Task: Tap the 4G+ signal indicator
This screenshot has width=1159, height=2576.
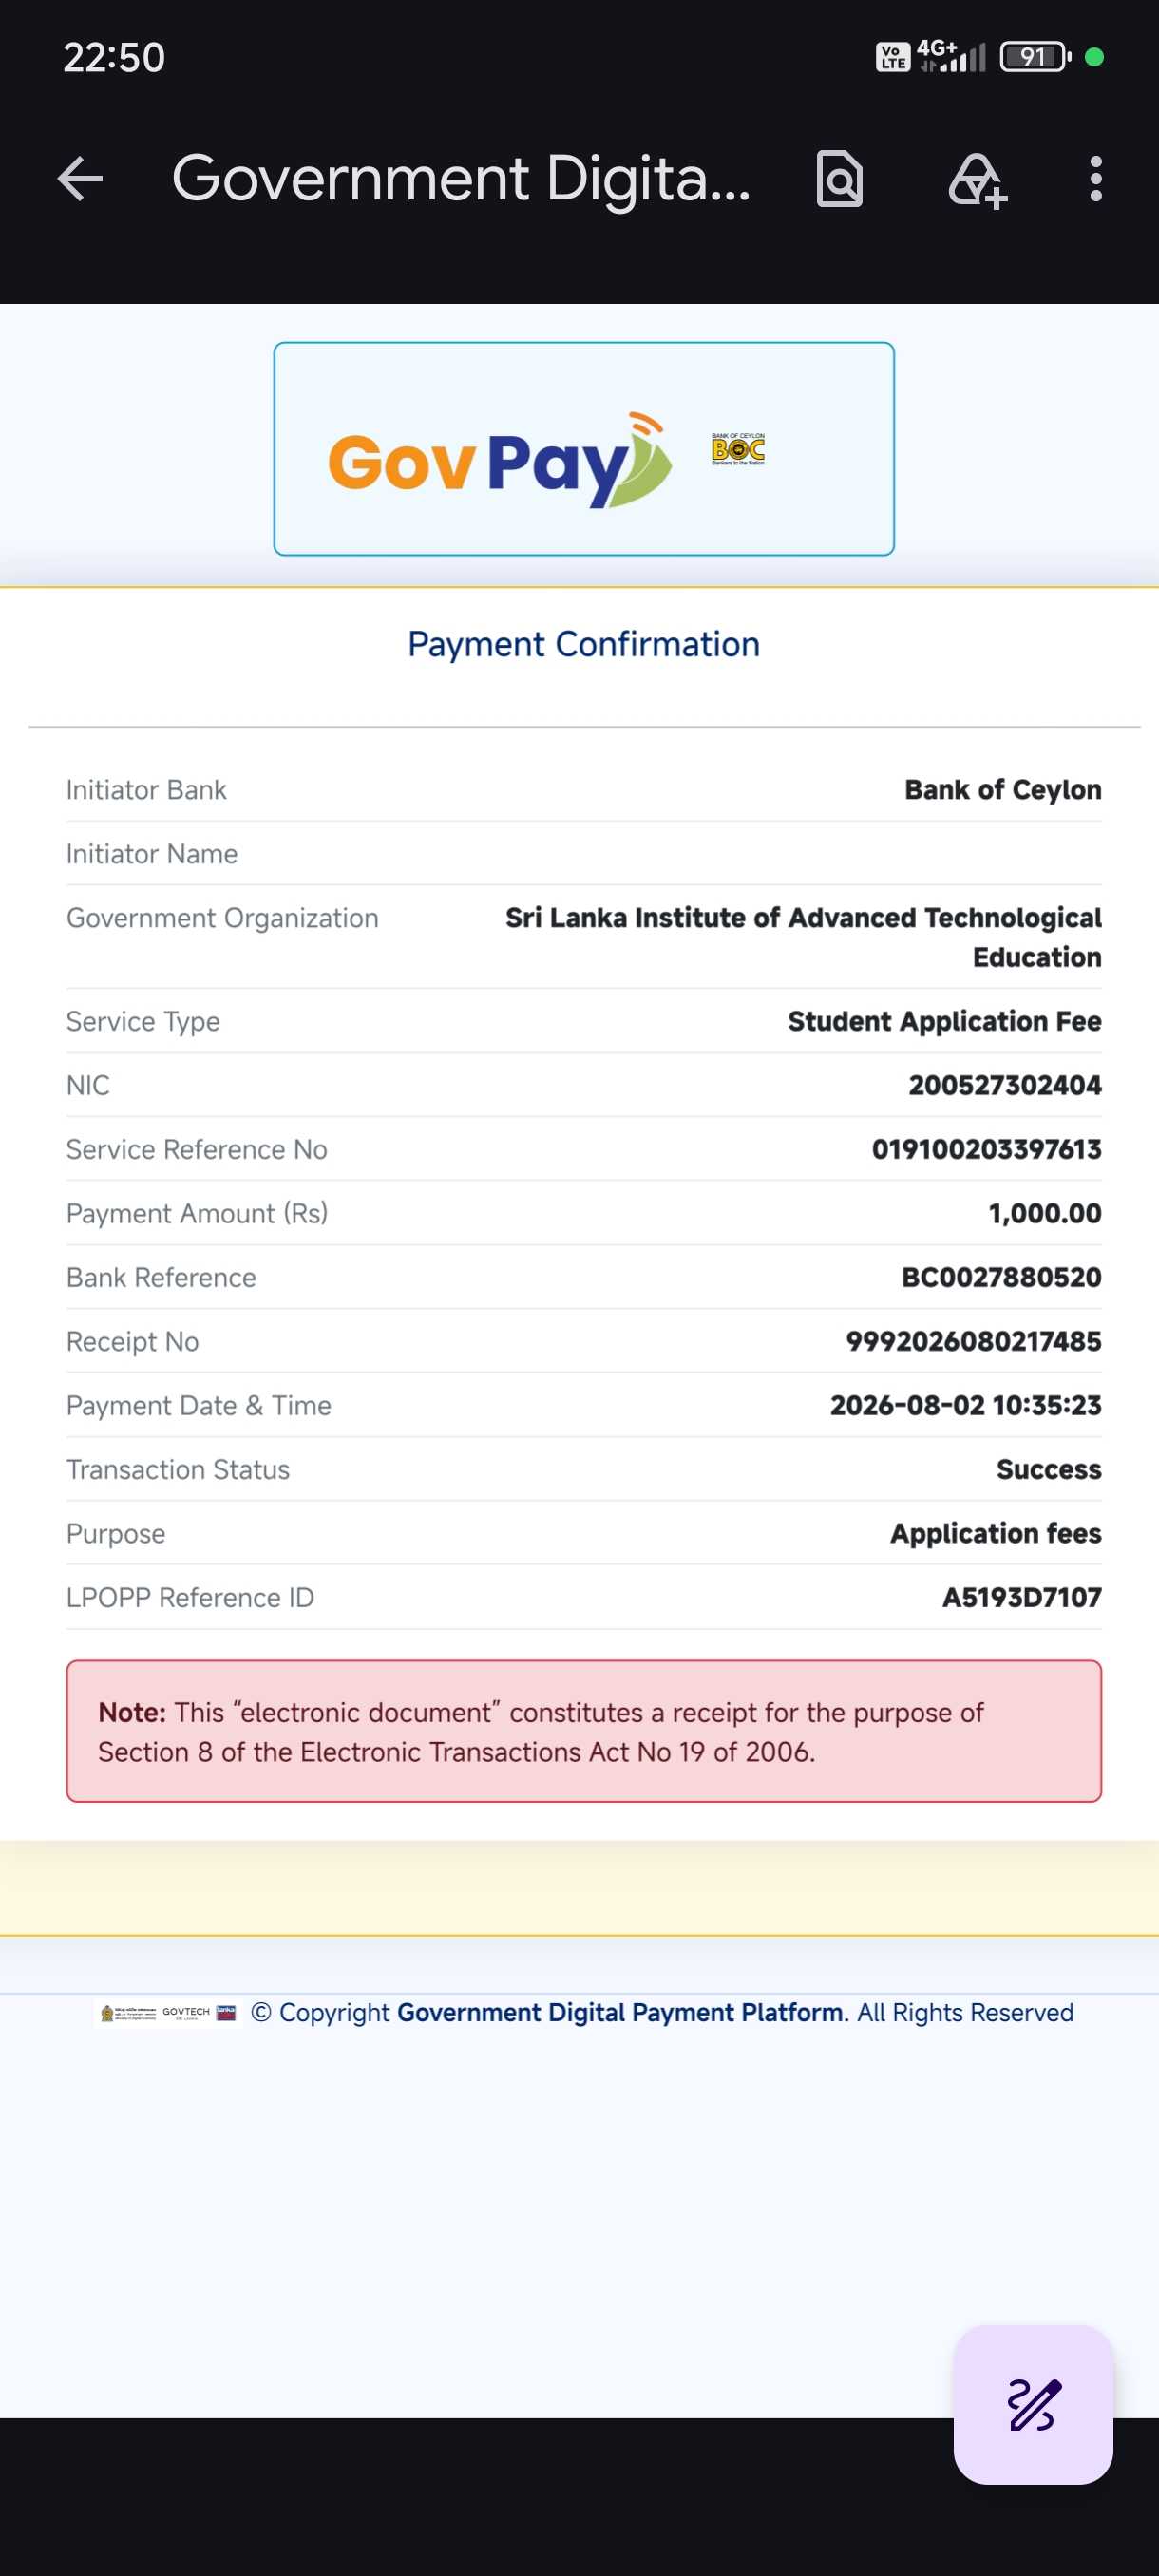Action: (950, 56)
